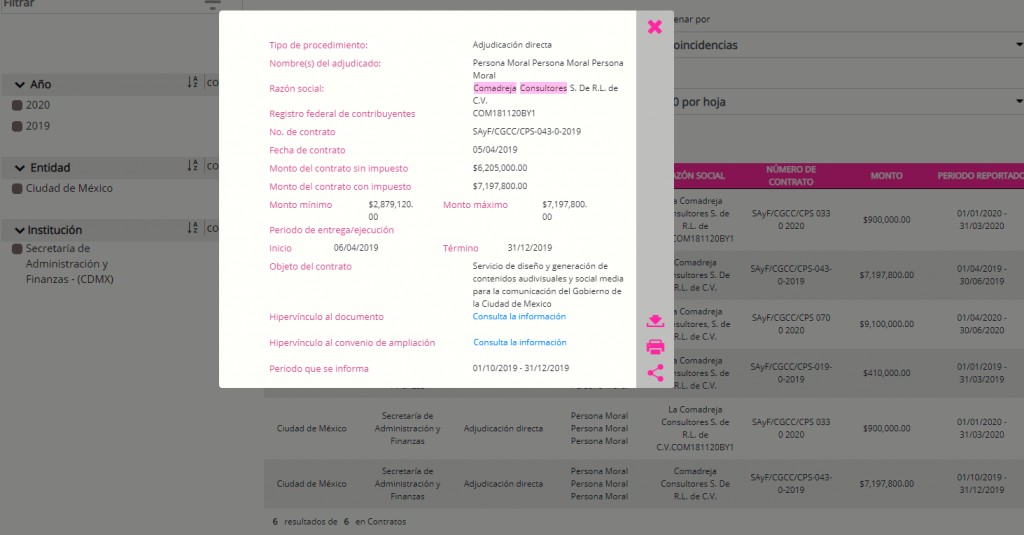Screen dimensions: 1024x535
Task: Open the coincidencias sort dropdown
Action: coord(848,45)
